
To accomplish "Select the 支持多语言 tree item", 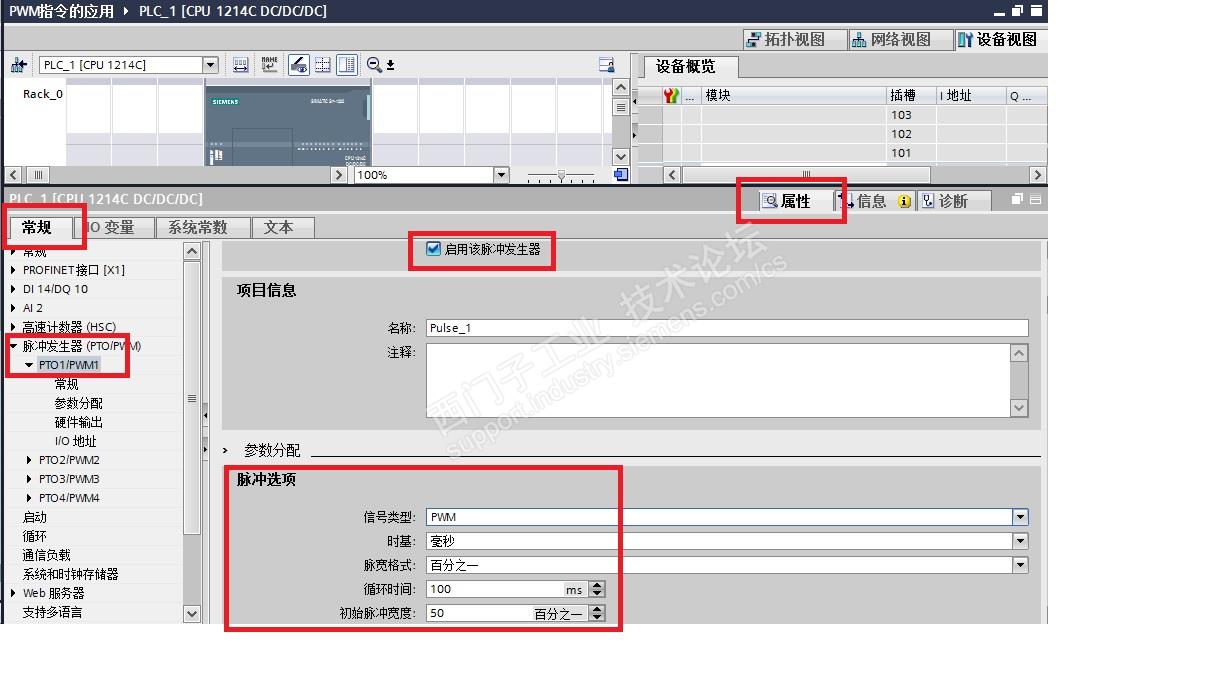I will tap(53, 612).
